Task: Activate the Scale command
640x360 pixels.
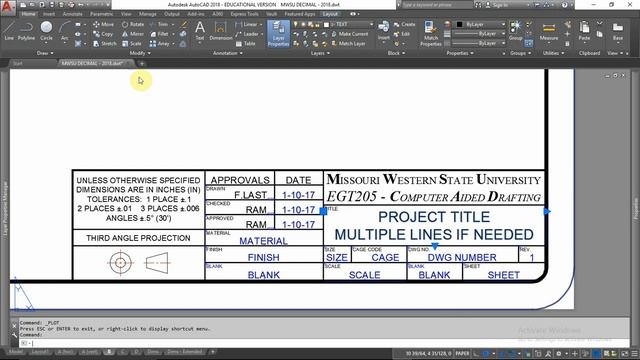Action: point(131,44)
